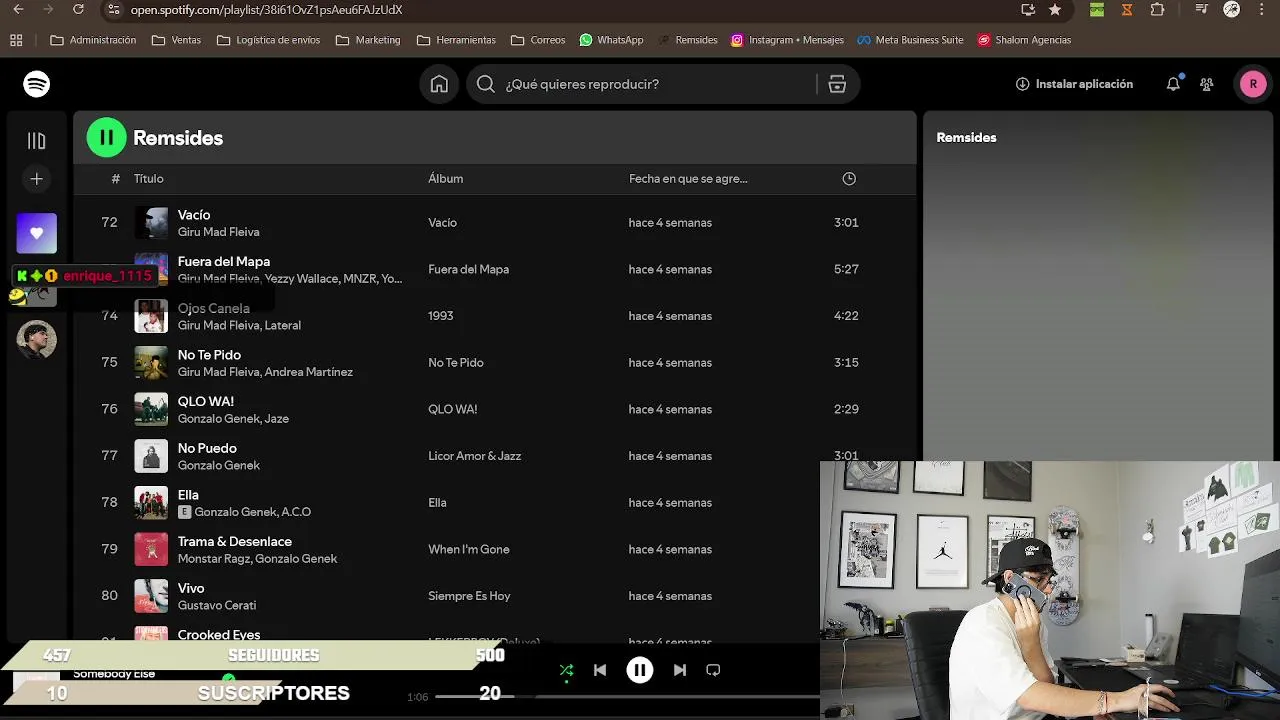Open Liked Songs heart tile
The height and width of the screenshot is (720, 1280).
[x=37, y=233]
